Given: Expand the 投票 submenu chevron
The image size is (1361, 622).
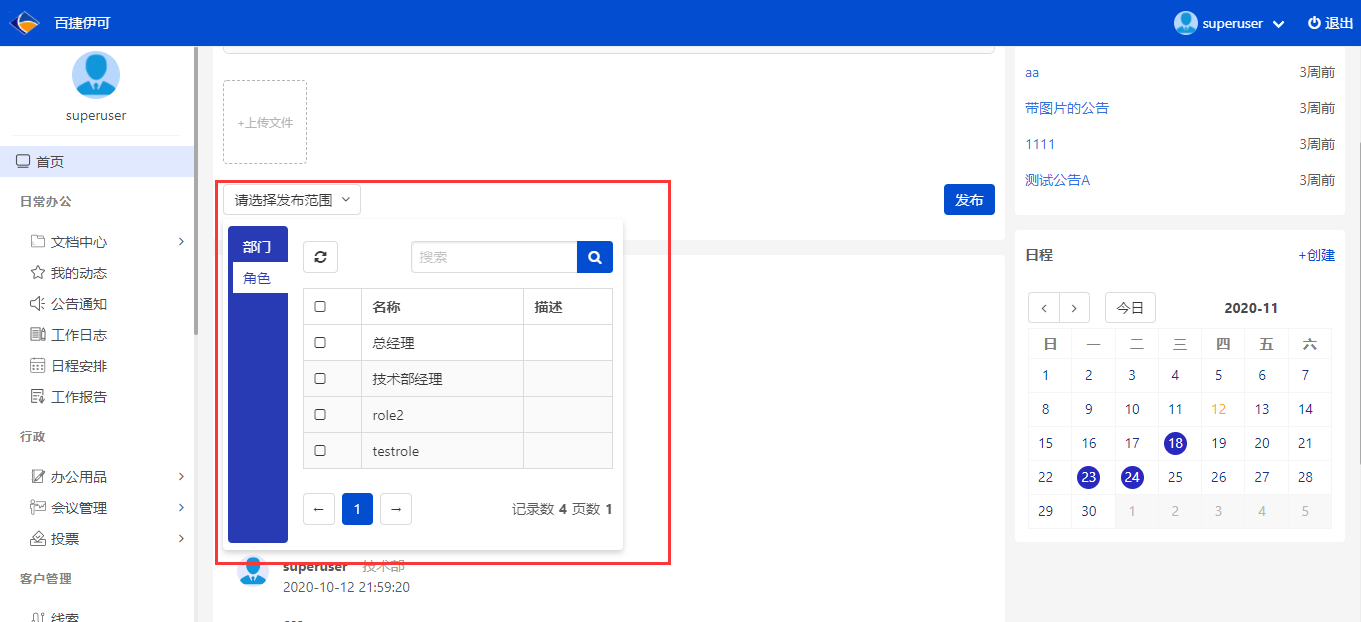Looking at the screenshot, I should [x=181, y=538].
